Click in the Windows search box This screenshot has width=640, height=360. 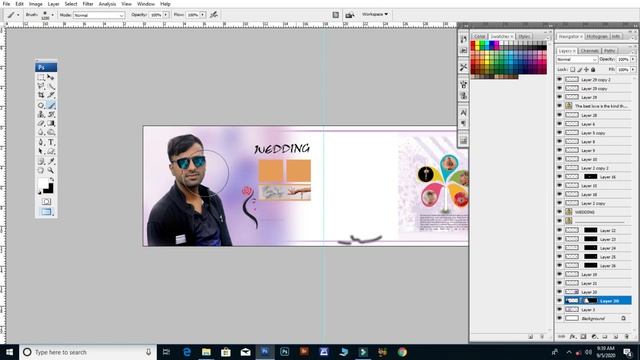88,352
